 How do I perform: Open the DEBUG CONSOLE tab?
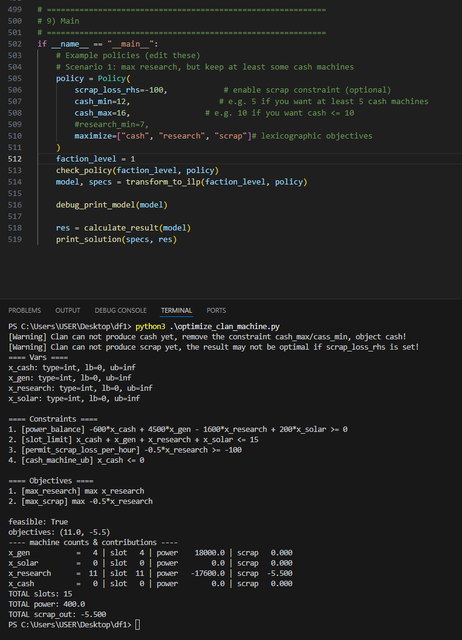[120, 310]
